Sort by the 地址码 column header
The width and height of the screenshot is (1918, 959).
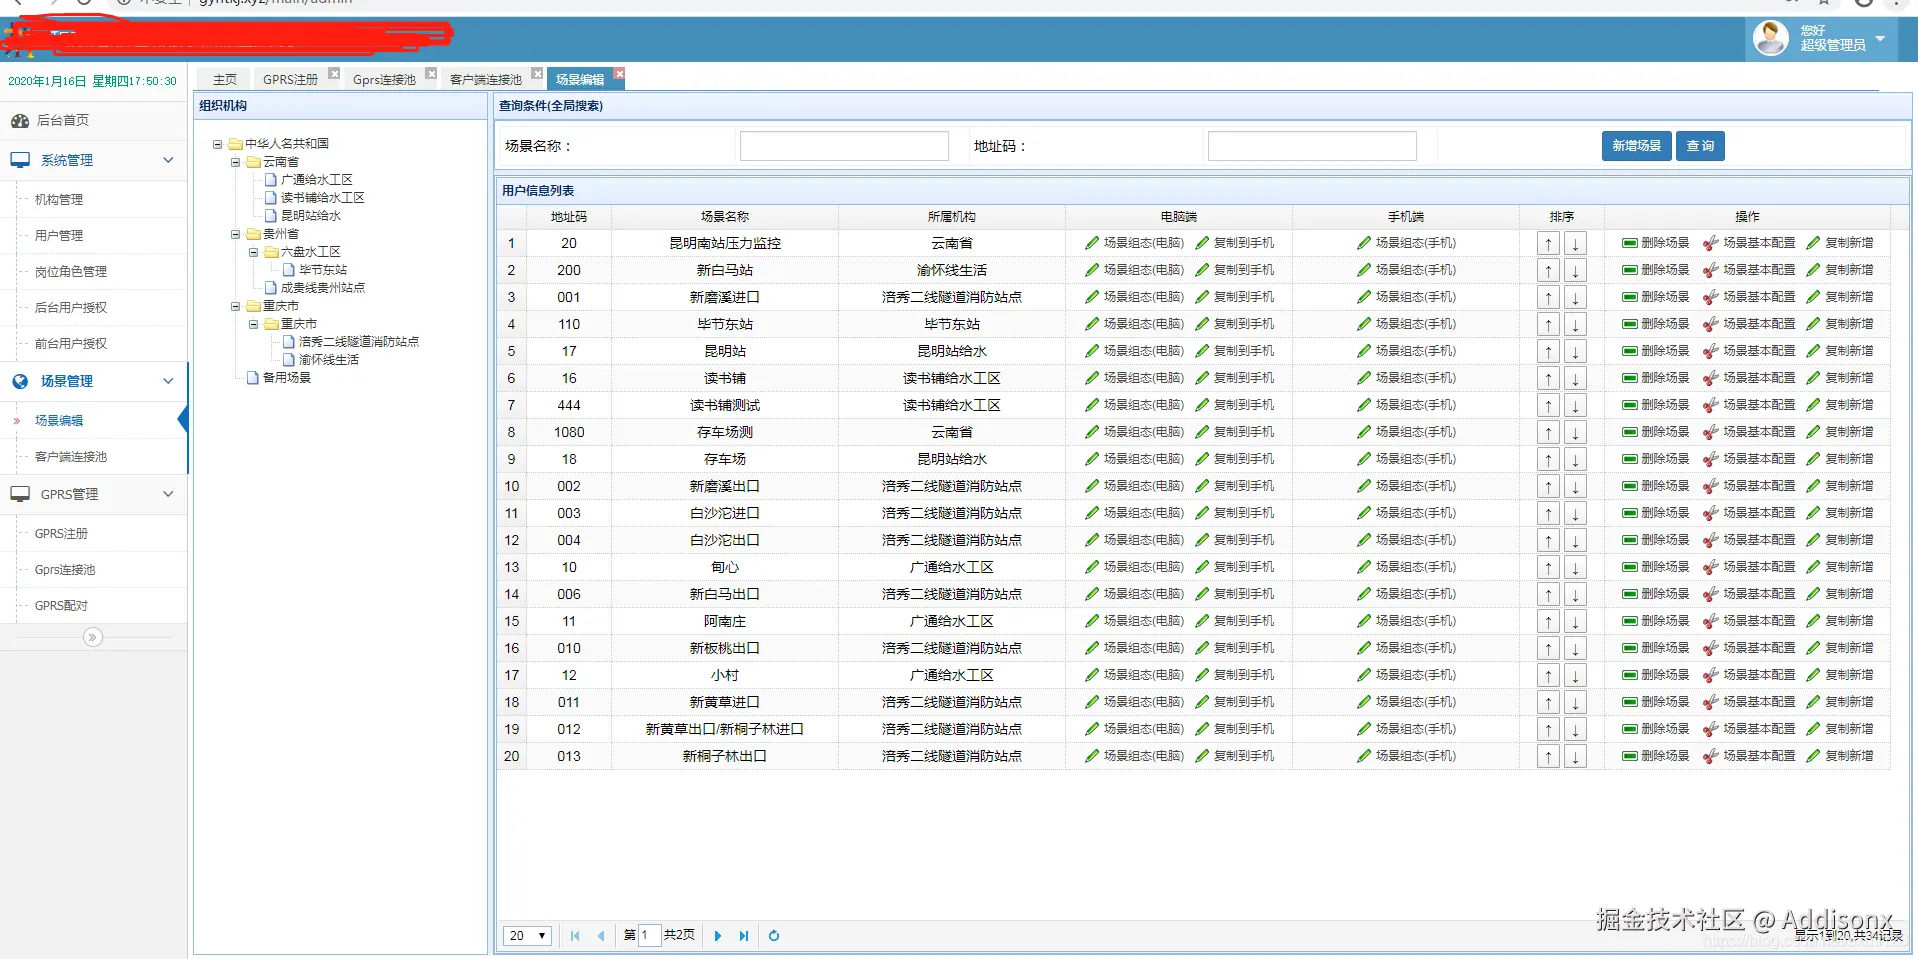click(569, 217)
